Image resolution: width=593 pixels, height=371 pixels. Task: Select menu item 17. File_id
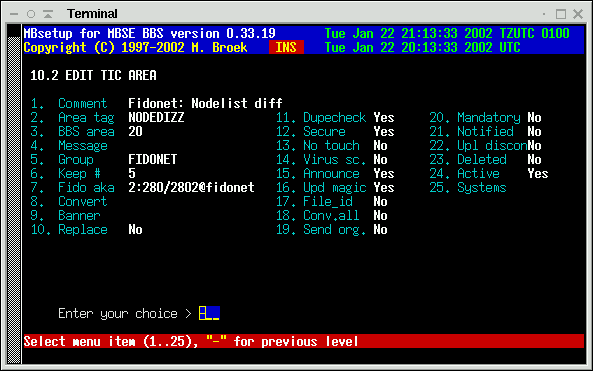(x=314, y=202)
